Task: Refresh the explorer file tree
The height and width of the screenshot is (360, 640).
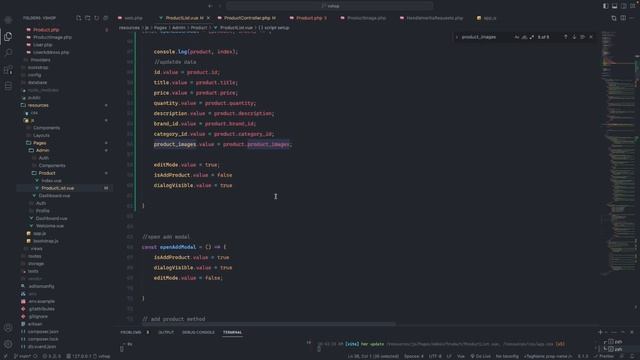Action: point(96,18)
